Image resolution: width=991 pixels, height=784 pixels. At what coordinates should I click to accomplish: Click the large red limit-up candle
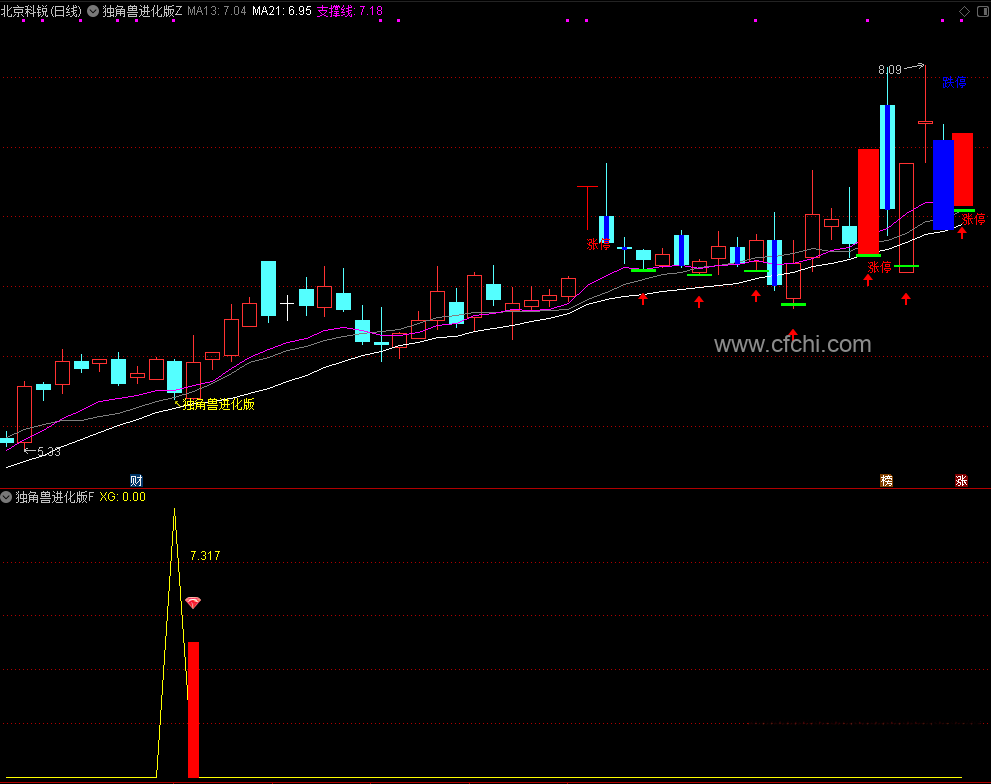tap(868, 202)
